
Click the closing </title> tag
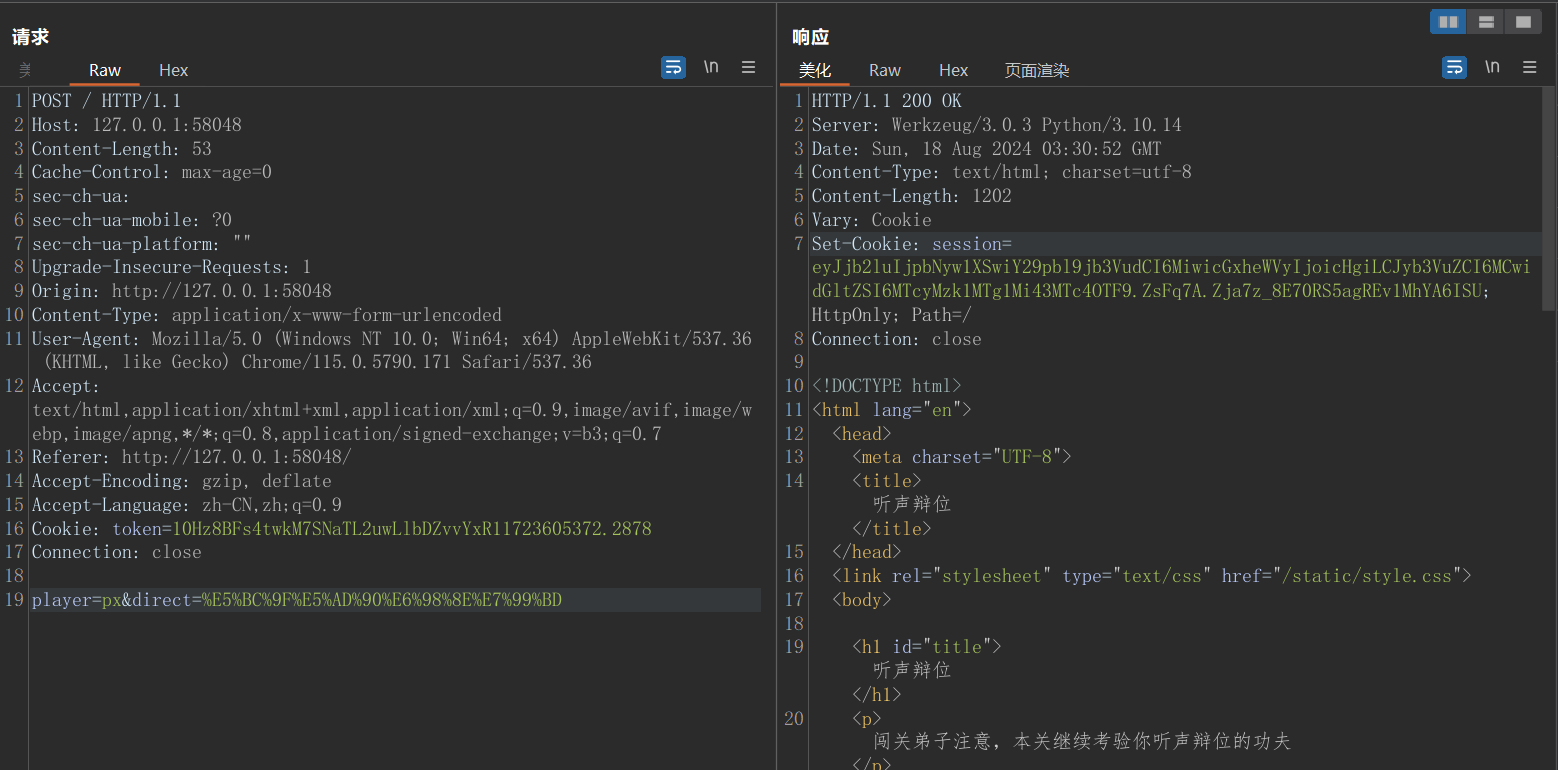tap(891, 528)
